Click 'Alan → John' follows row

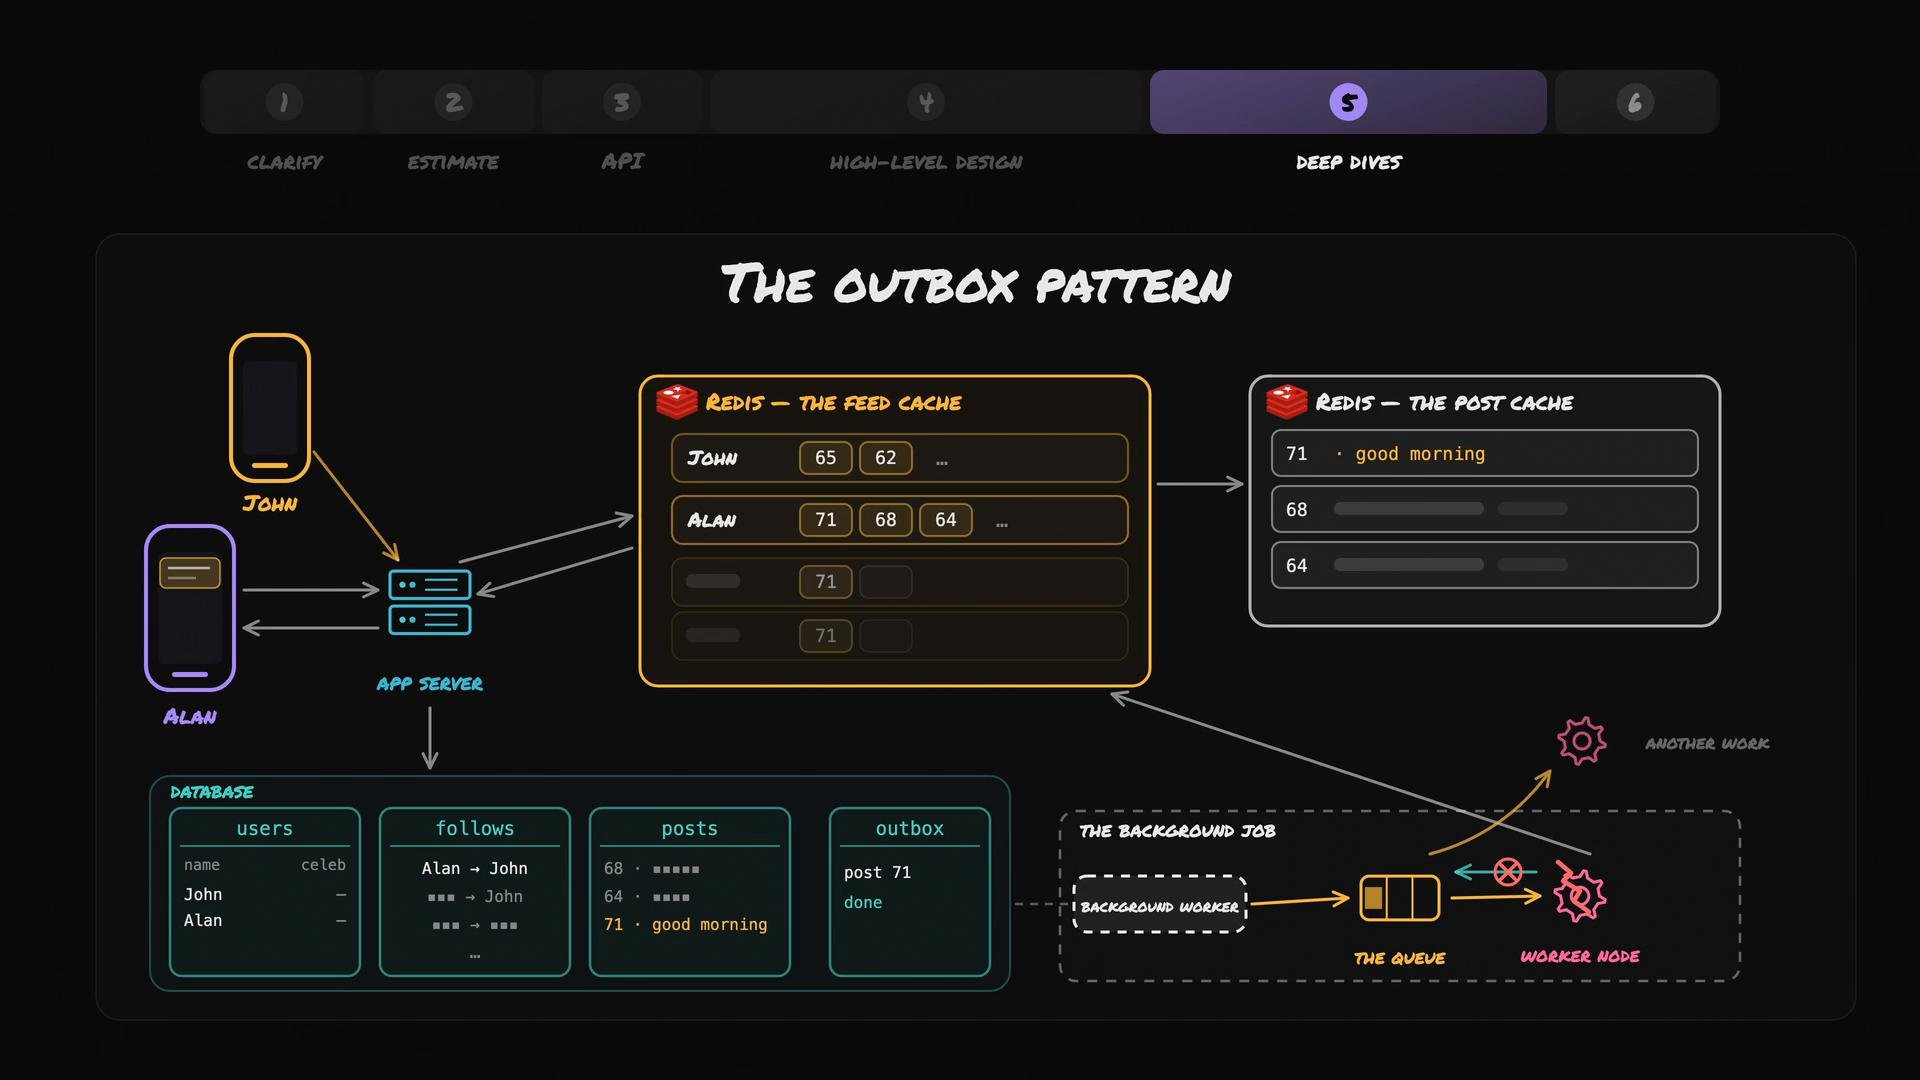point(475,869)
